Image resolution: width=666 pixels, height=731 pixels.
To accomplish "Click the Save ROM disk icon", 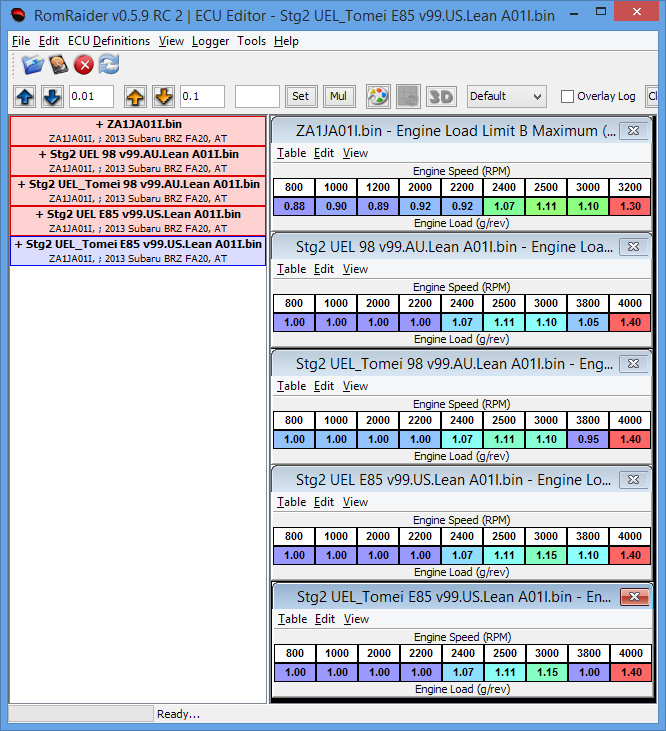I will [59, 65].
